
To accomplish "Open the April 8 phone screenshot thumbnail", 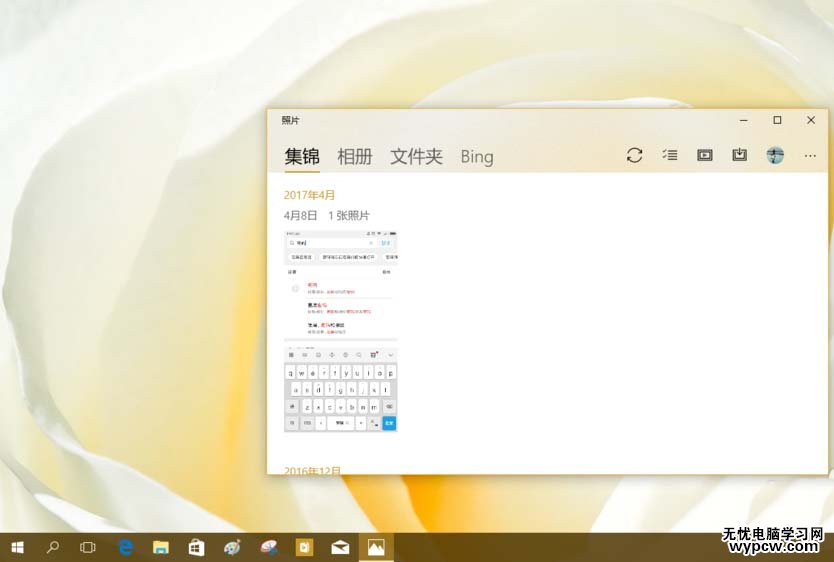I will pos(341,331).
